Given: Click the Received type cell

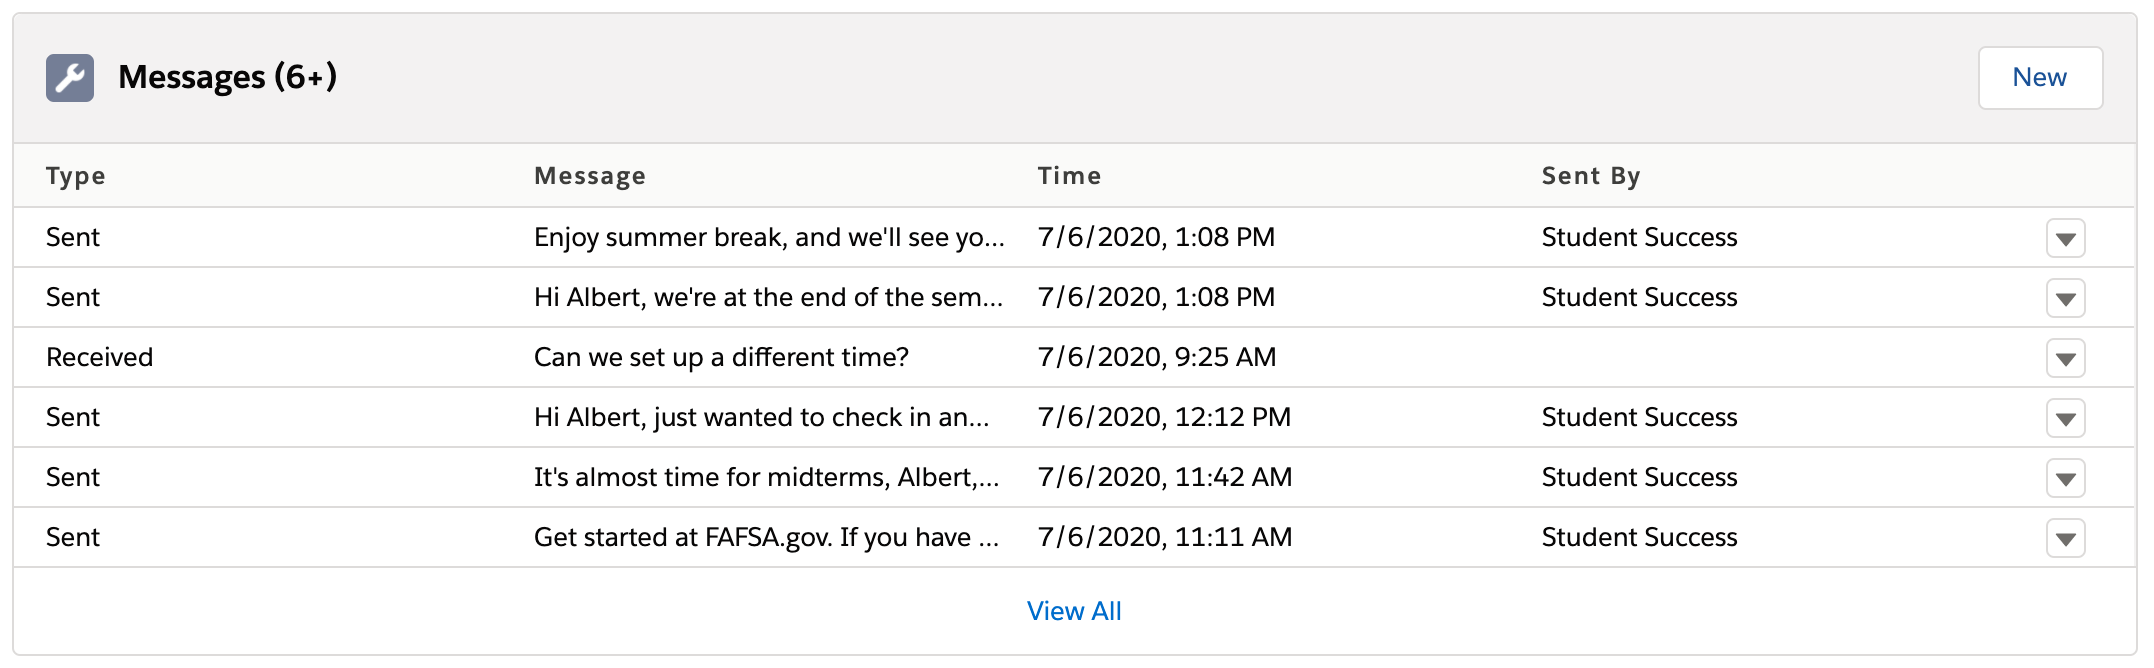Looking at the screenshot, I should coord(100,357).
